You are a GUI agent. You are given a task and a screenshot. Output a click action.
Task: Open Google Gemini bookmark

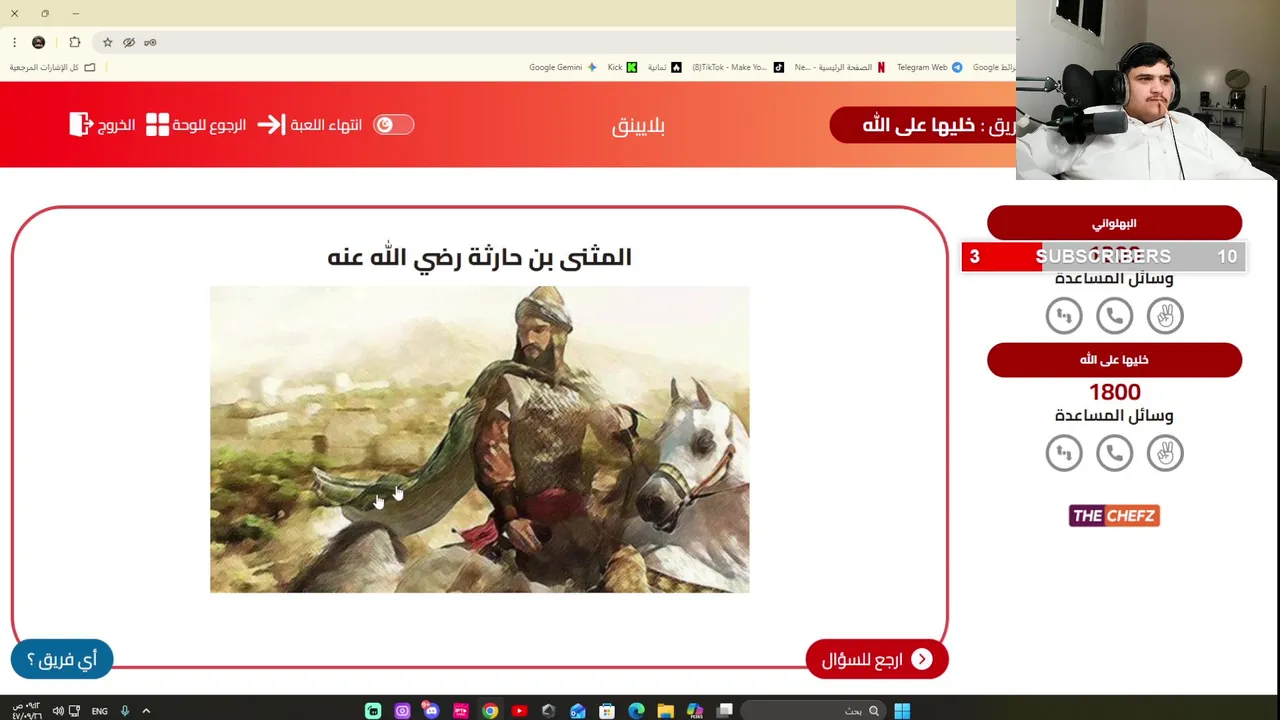click(563, 67)
